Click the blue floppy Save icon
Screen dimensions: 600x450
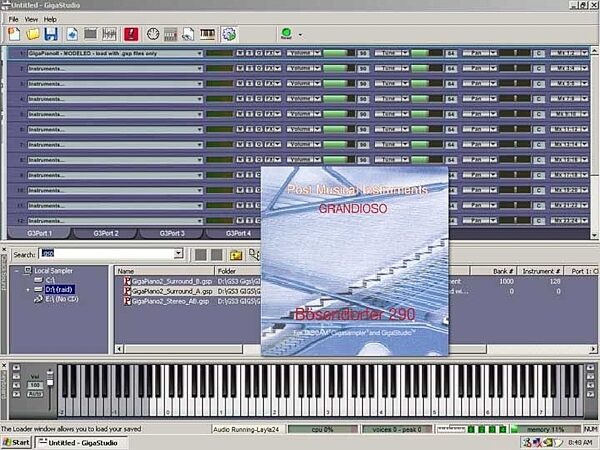pos(51,34)
